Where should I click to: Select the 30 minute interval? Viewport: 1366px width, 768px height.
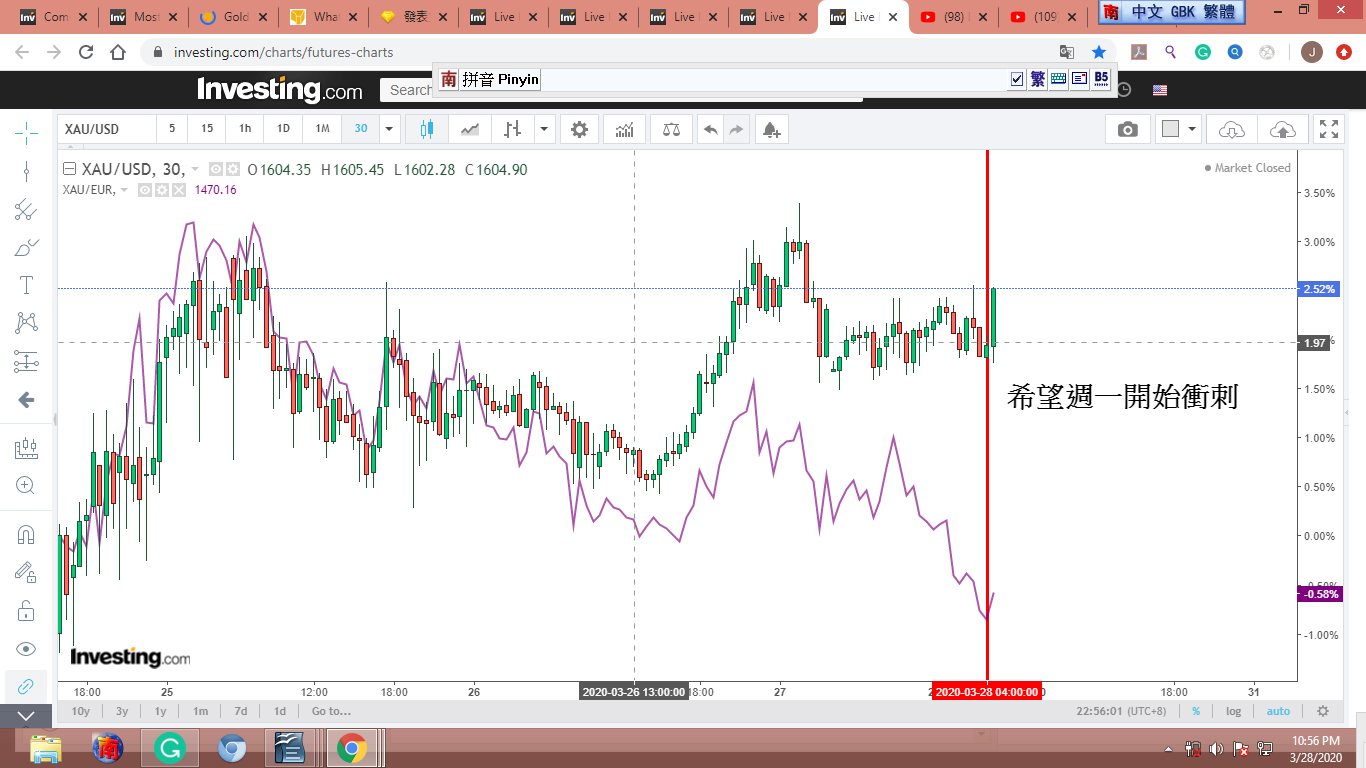(x=361, y=128)
